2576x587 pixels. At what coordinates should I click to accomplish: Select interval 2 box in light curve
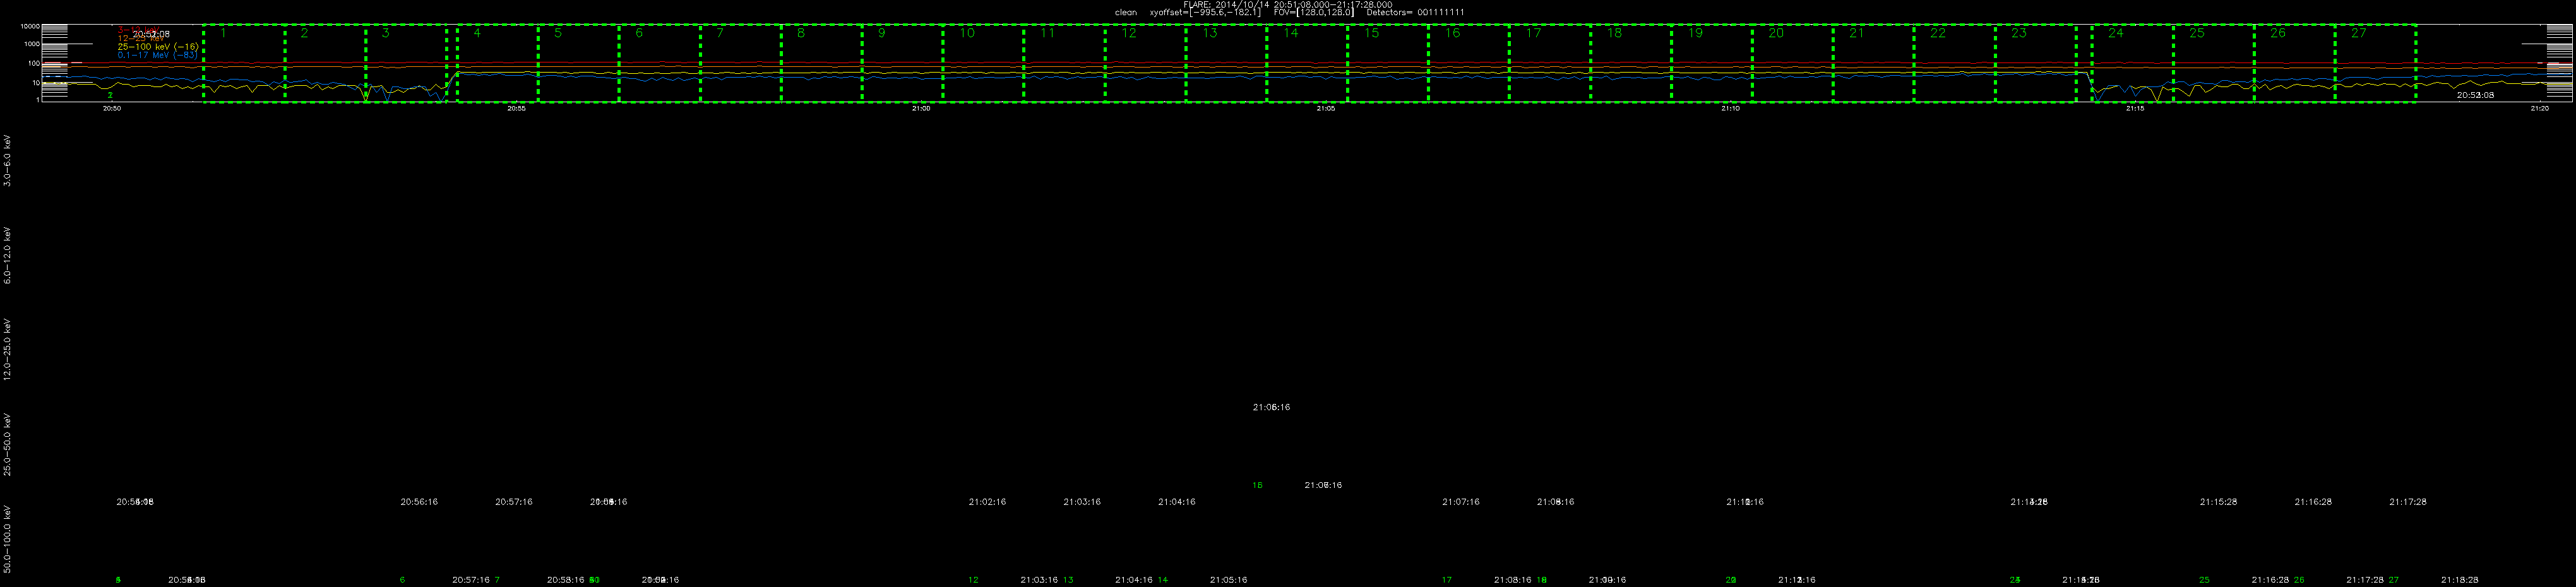(325, 63)
